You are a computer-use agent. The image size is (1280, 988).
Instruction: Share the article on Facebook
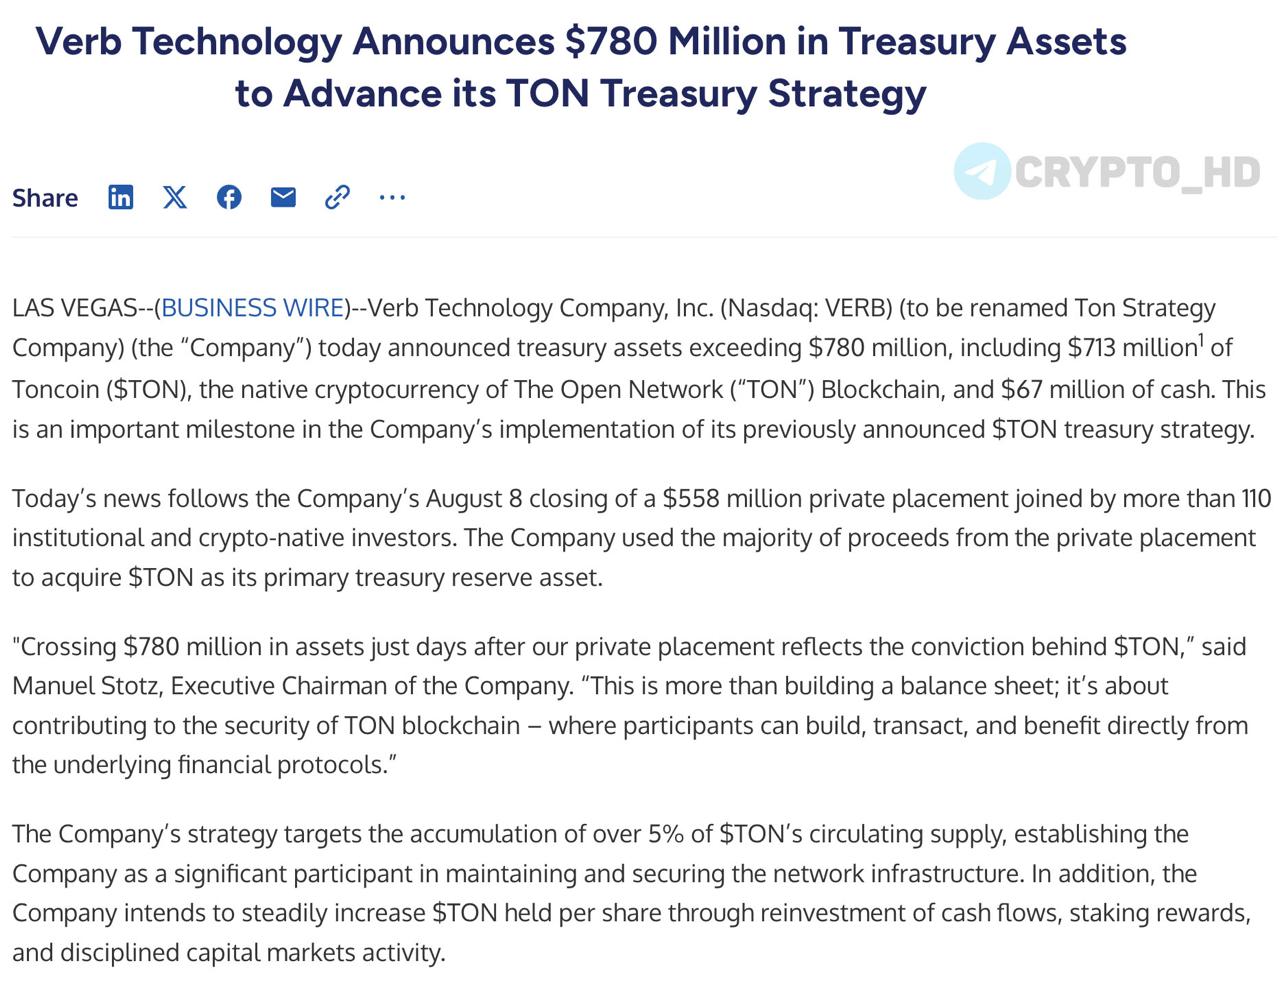pos(229,197)
